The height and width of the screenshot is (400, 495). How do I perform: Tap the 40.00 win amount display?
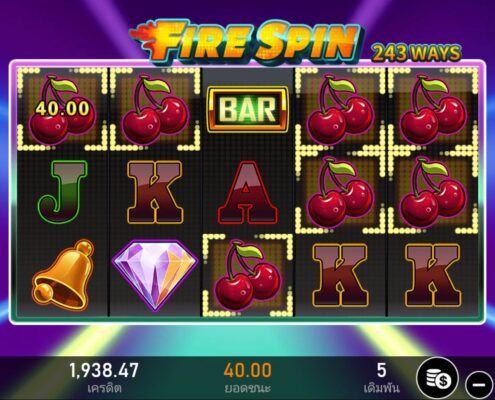point(248,370)
